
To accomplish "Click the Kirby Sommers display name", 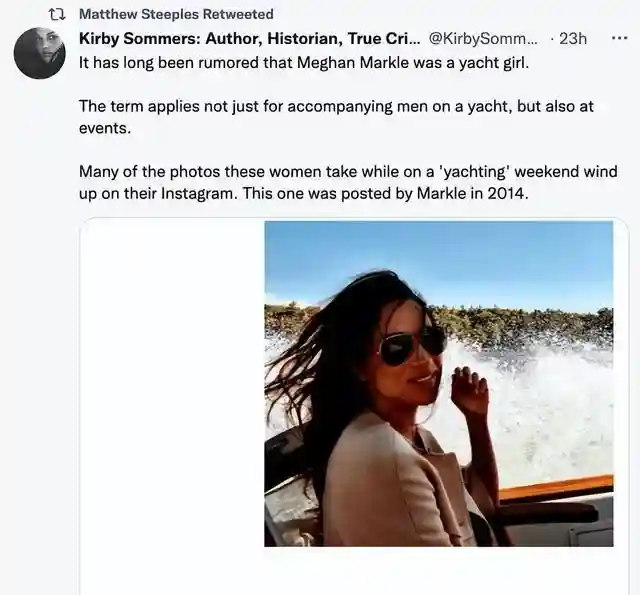I will coord(249,39).
